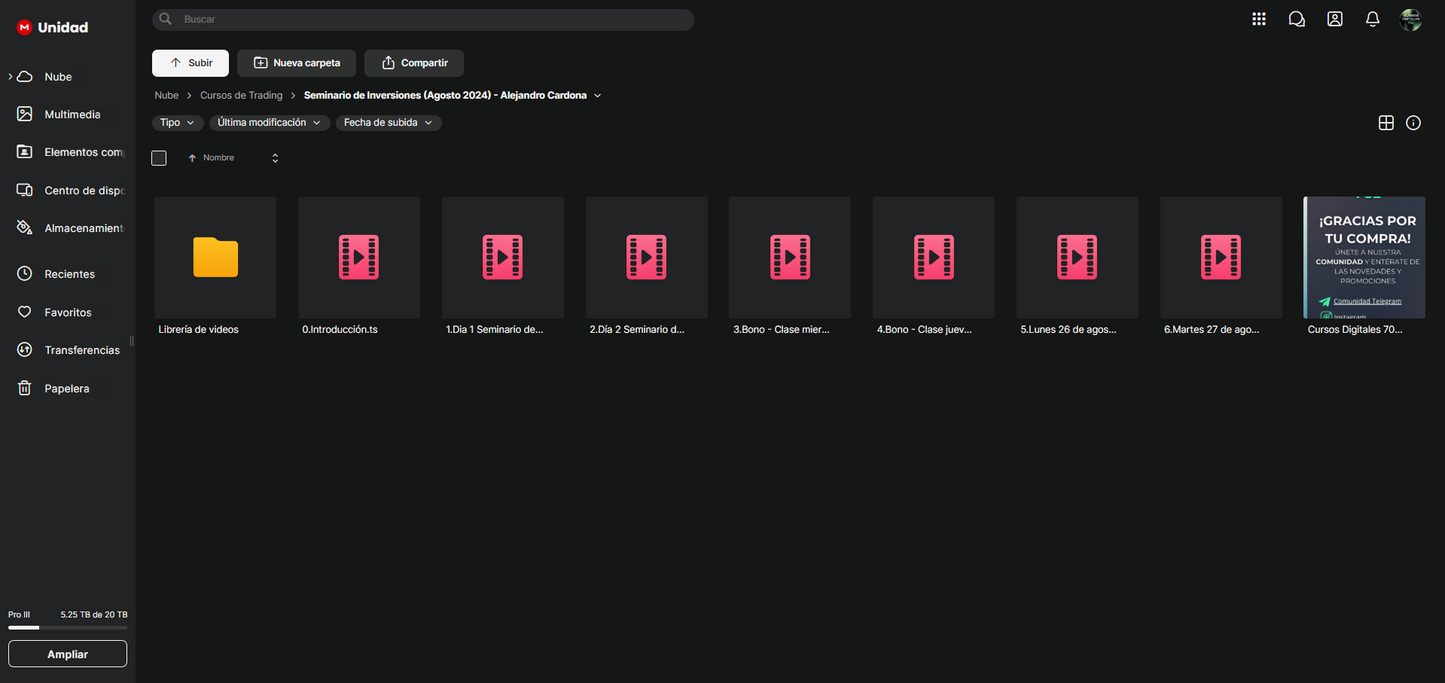Open the Fecha de subida dropdown
1445x683 pixels.
click(x=388, y=123)
